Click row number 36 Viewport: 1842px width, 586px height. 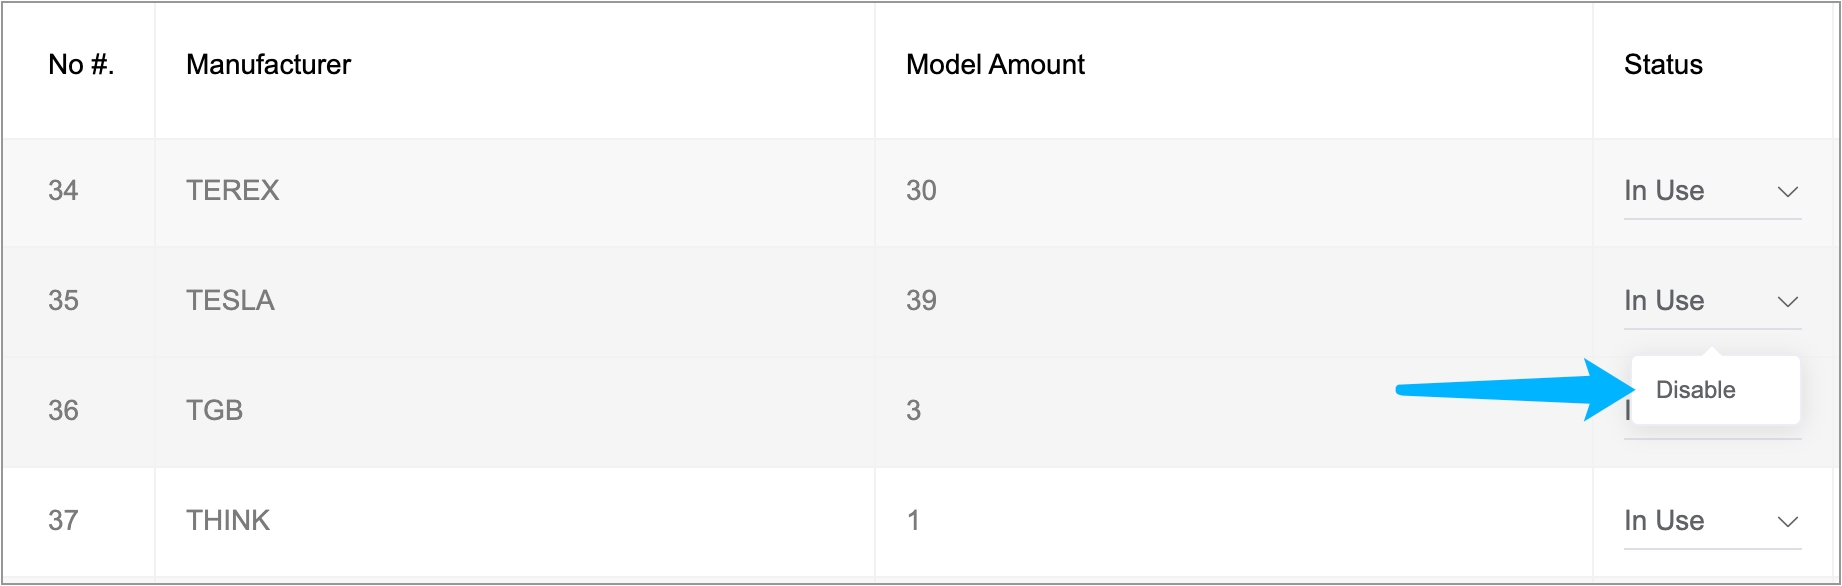[x=63, y=411]
